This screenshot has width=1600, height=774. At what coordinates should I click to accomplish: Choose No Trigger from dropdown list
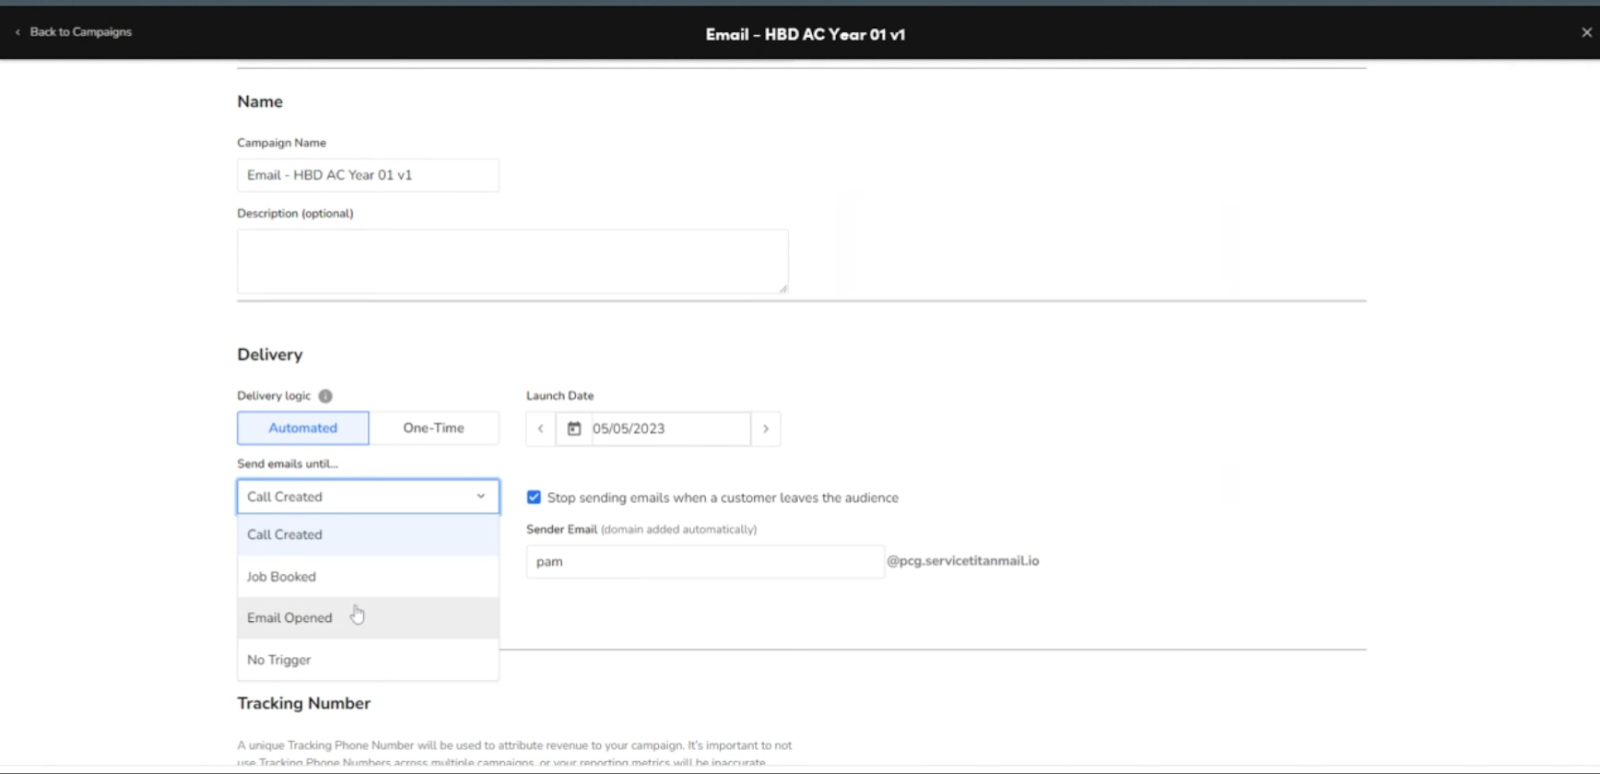click(x=368, y=660)
